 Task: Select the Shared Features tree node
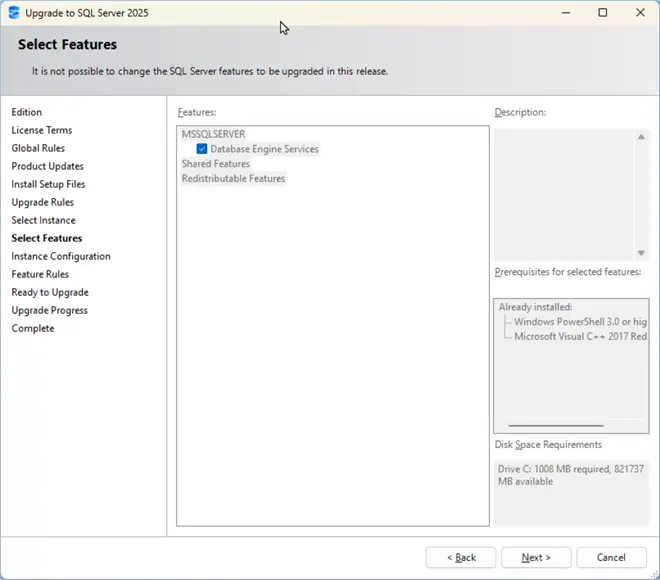click(216, 164)
